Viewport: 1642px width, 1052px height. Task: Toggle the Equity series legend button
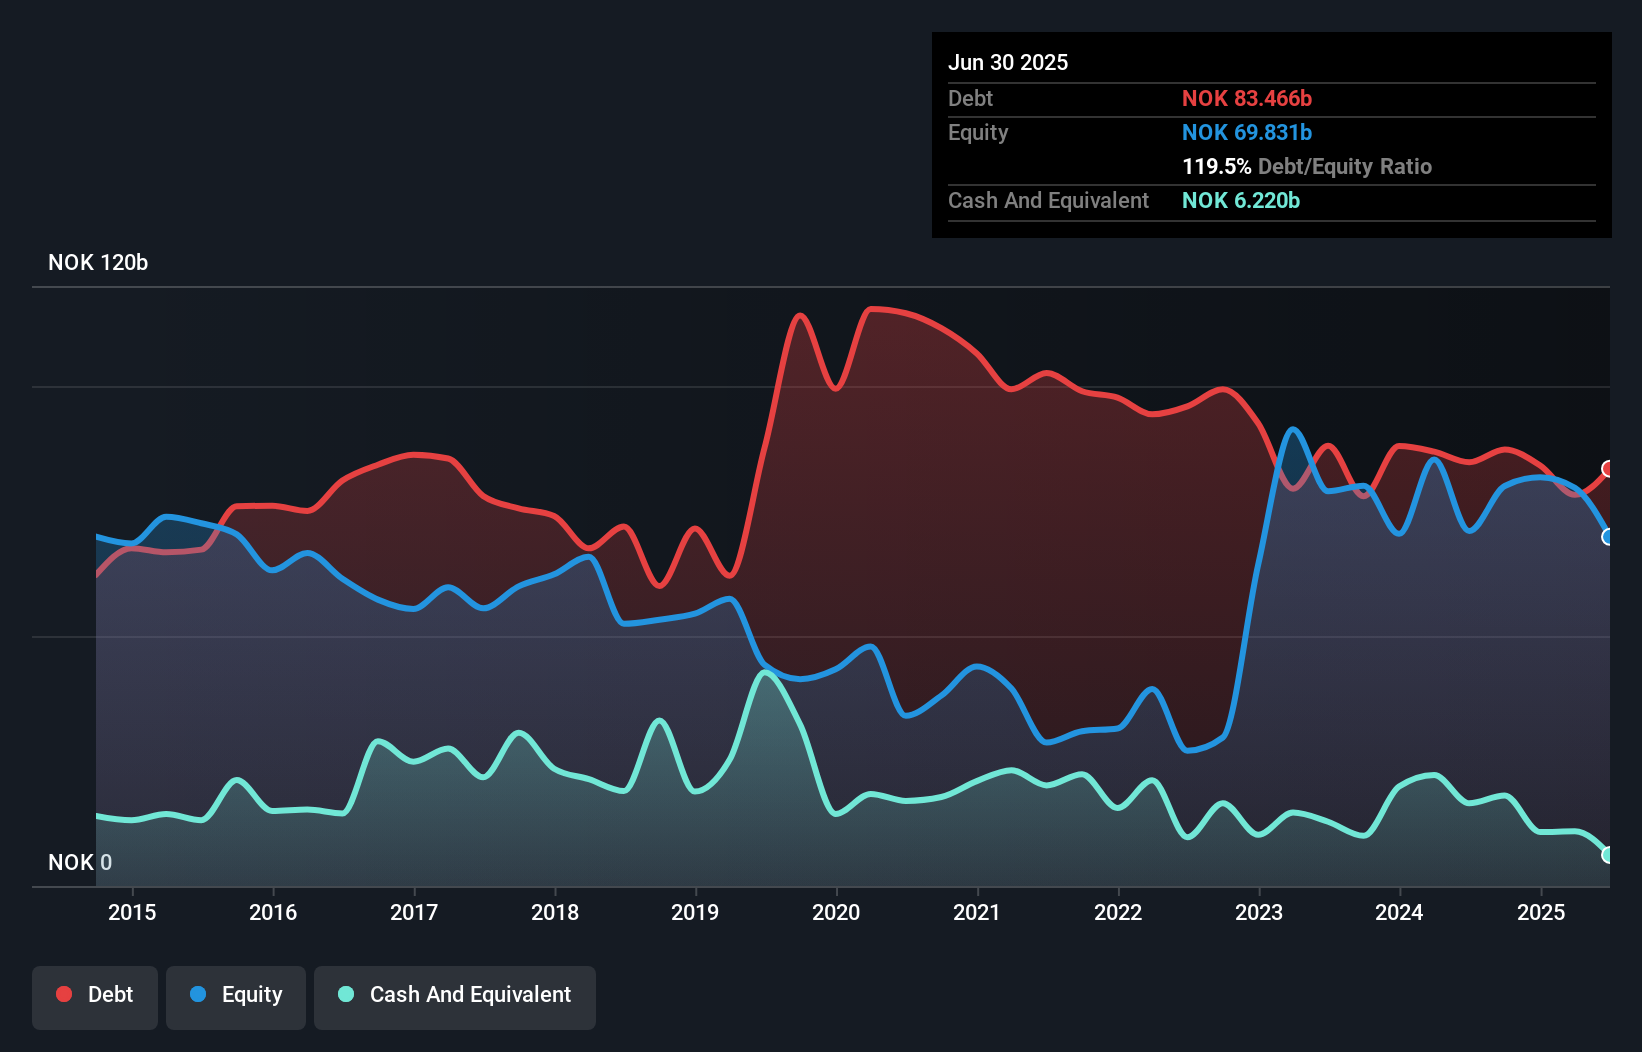point(236,995)
